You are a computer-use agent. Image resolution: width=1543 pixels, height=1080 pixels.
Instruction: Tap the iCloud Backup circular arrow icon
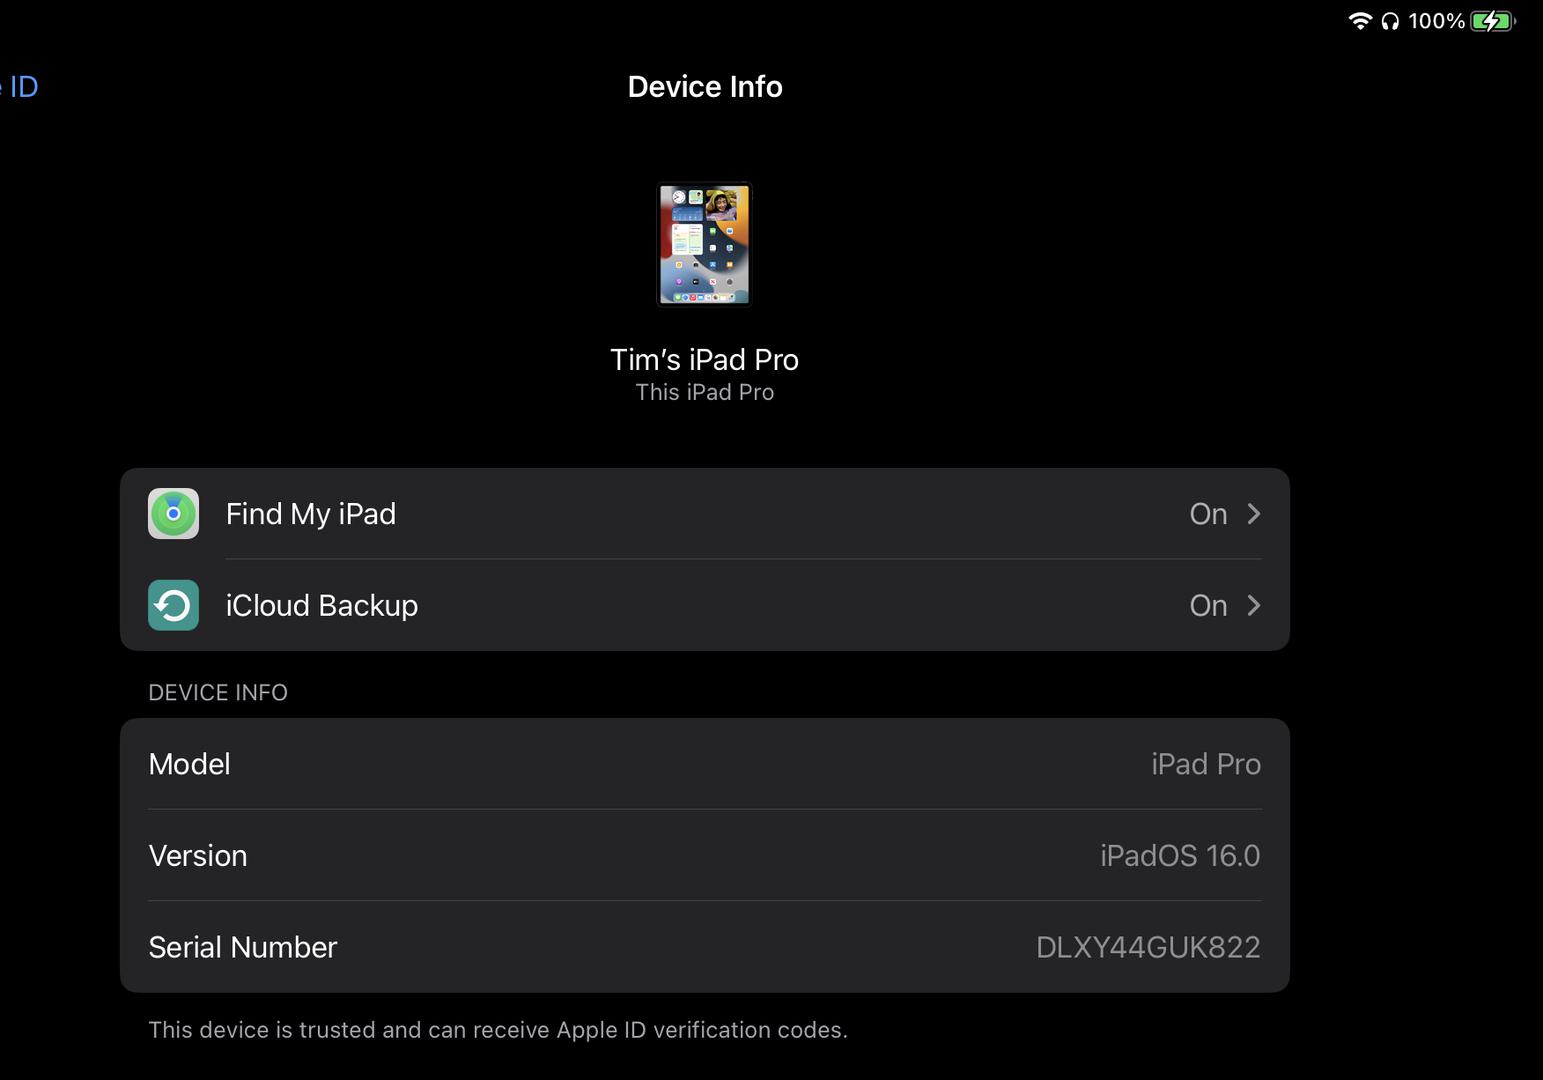(x=173, y=605)
